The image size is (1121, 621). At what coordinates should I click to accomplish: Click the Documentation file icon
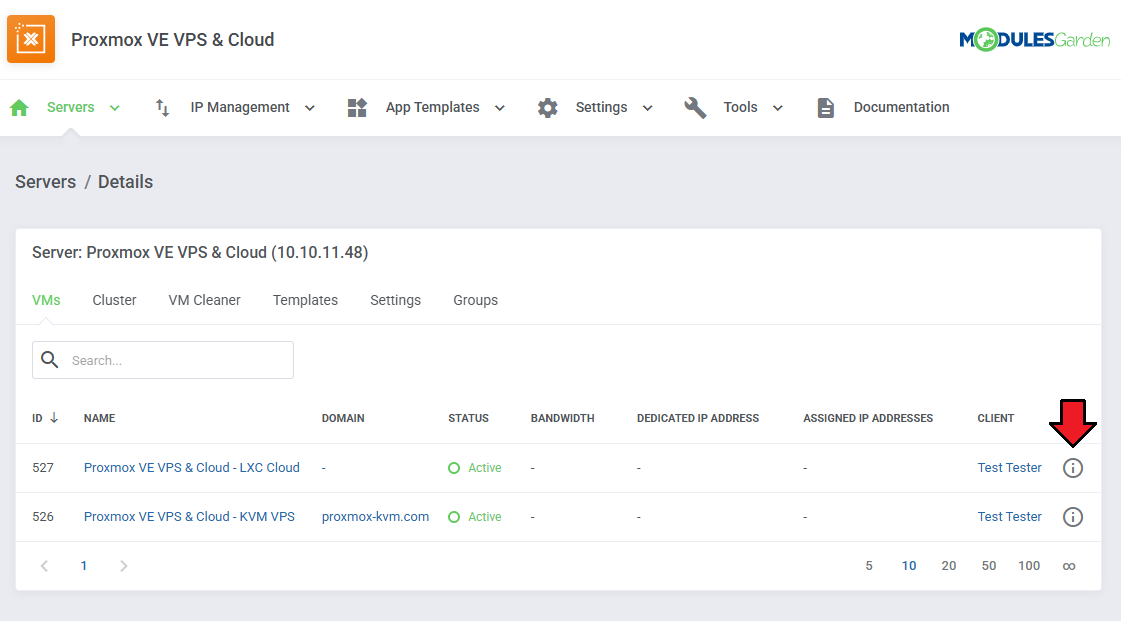826,107
